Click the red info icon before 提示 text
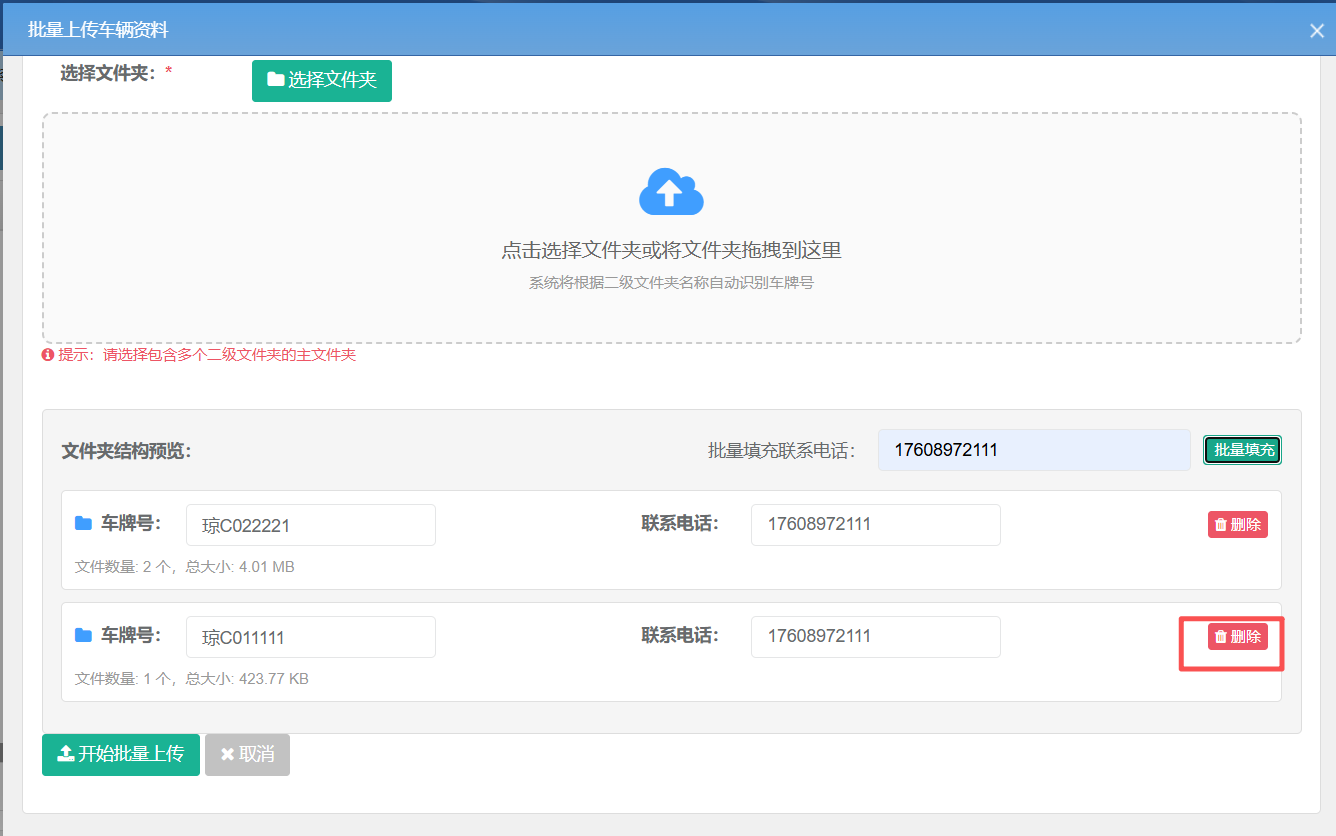1336x836 pixels. (x=49, y=355)
